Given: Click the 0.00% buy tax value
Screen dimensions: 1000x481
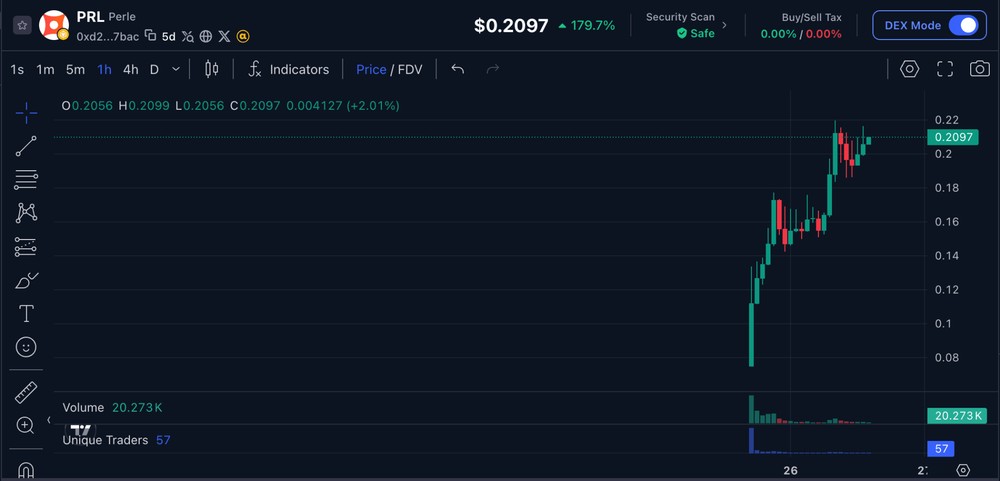Looking at the screenshot, I should tap(778, 34).
